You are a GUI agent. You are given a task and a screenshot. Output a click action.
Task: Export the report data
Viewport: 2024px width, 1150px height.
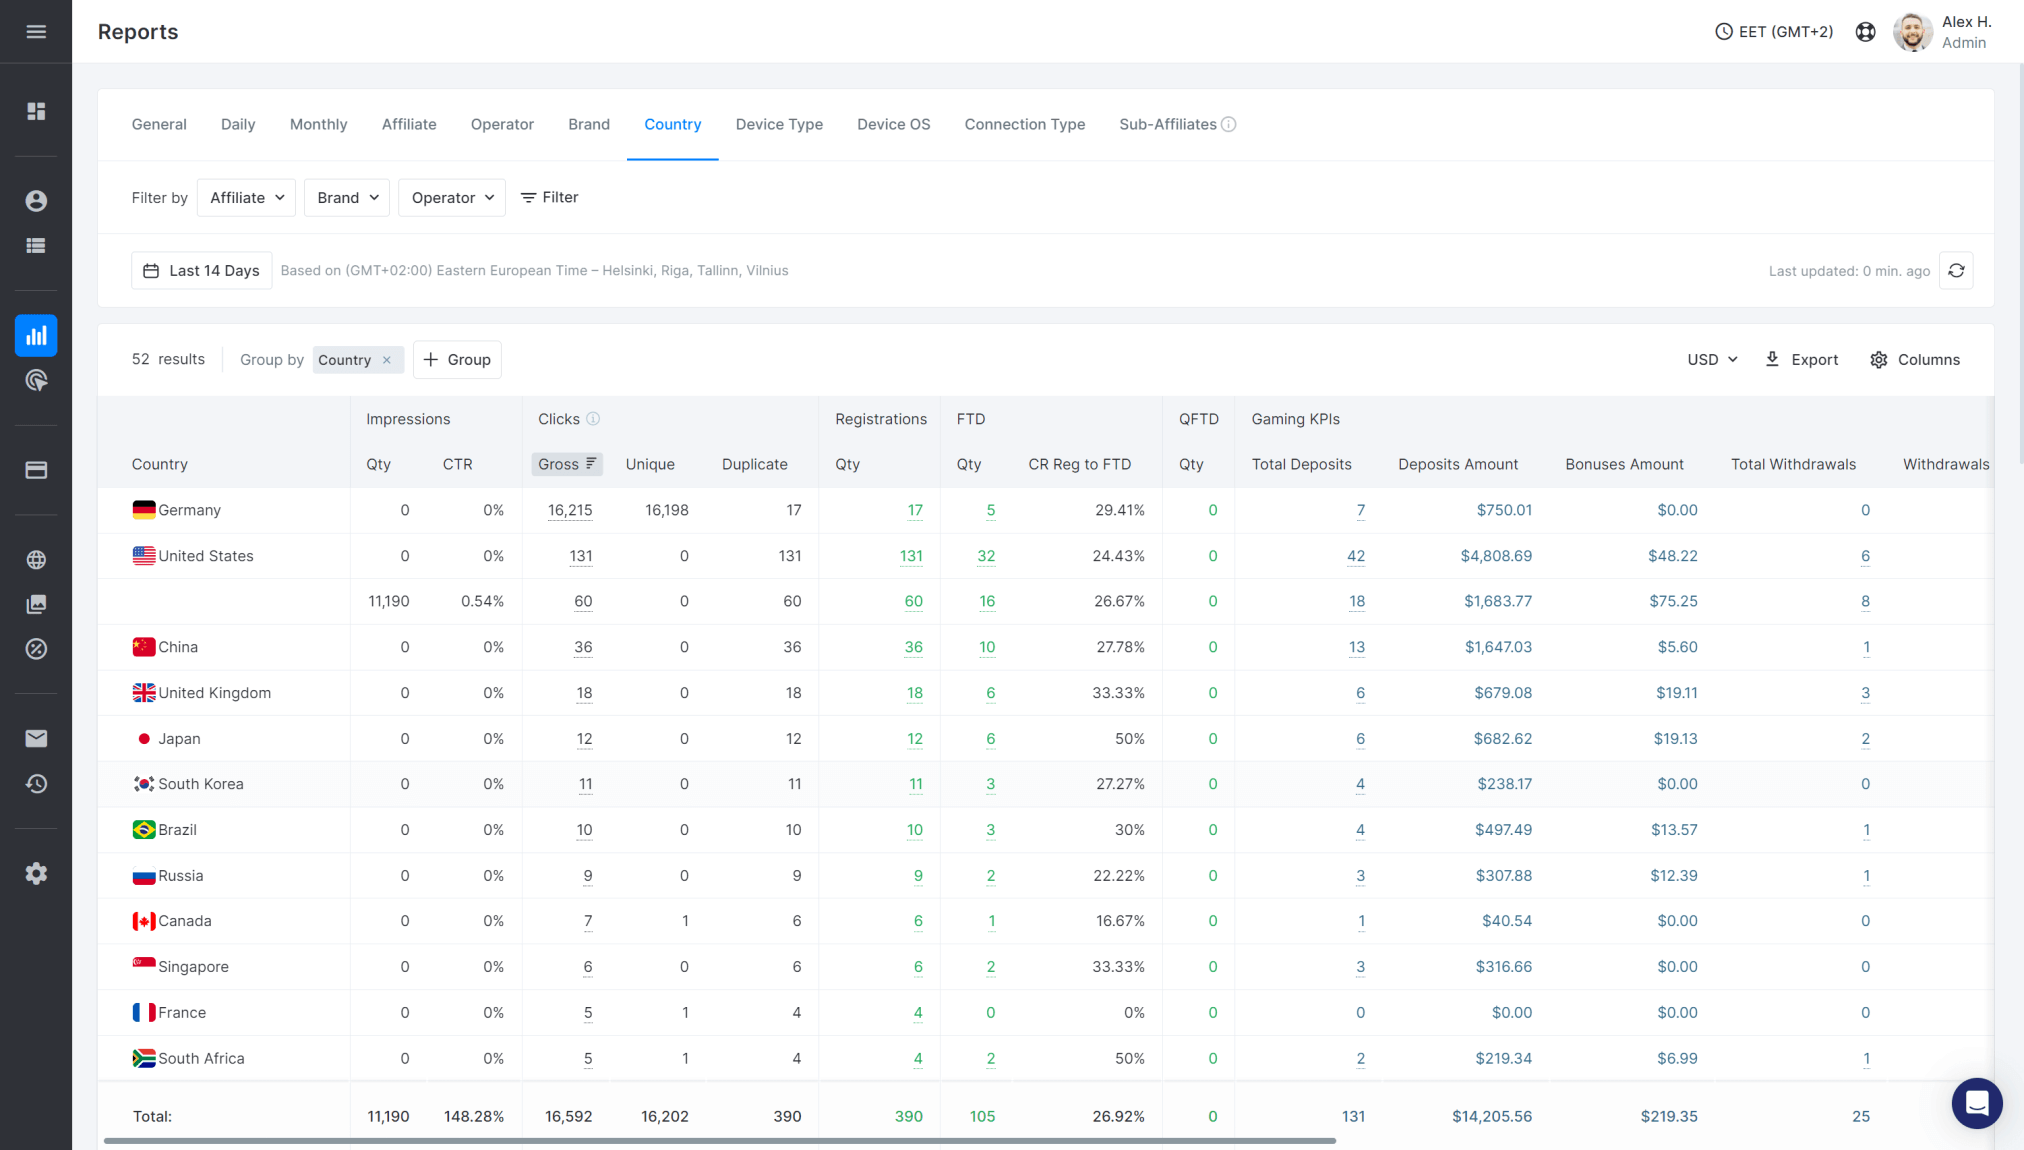[1801, 359]
